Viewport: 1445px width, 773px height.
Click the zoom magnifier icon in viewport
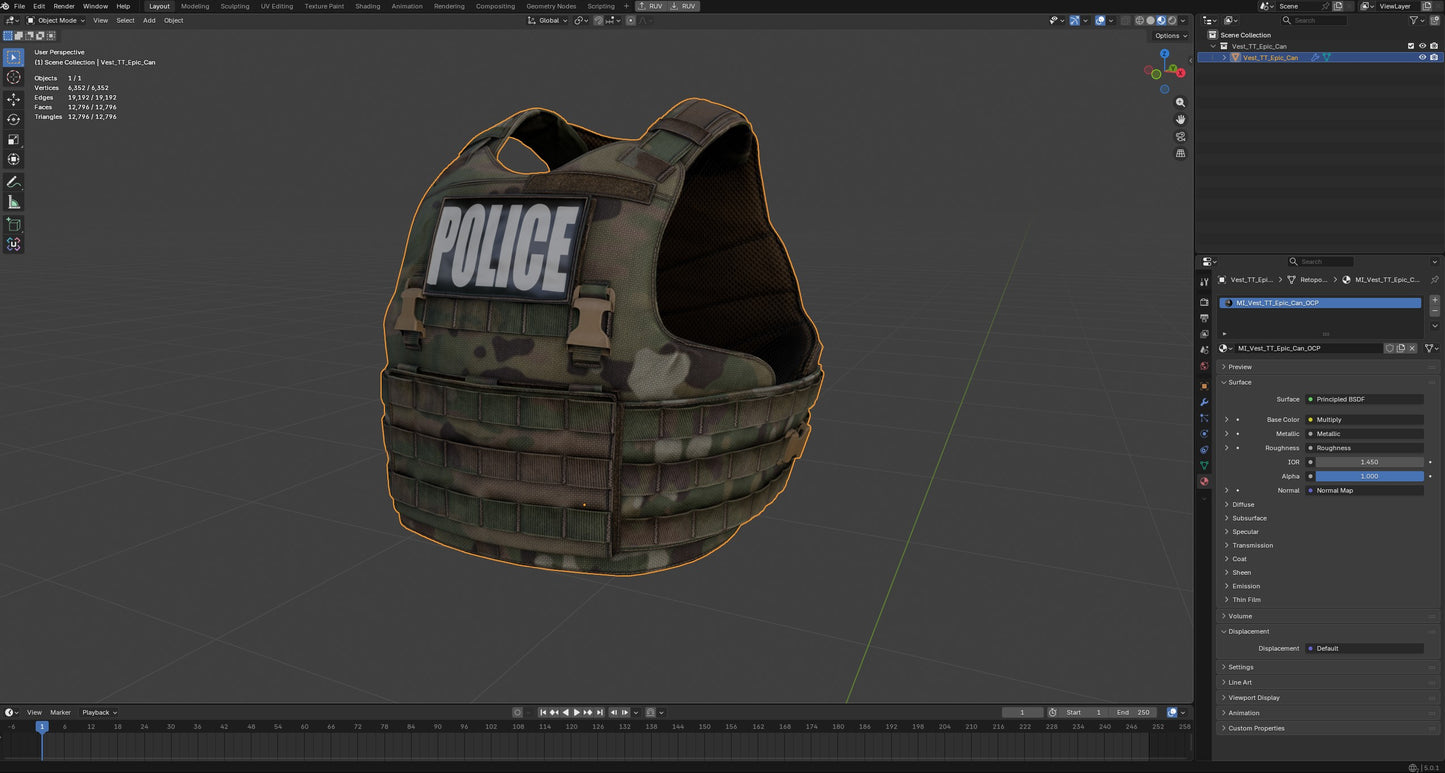[x=1180, y=102]
